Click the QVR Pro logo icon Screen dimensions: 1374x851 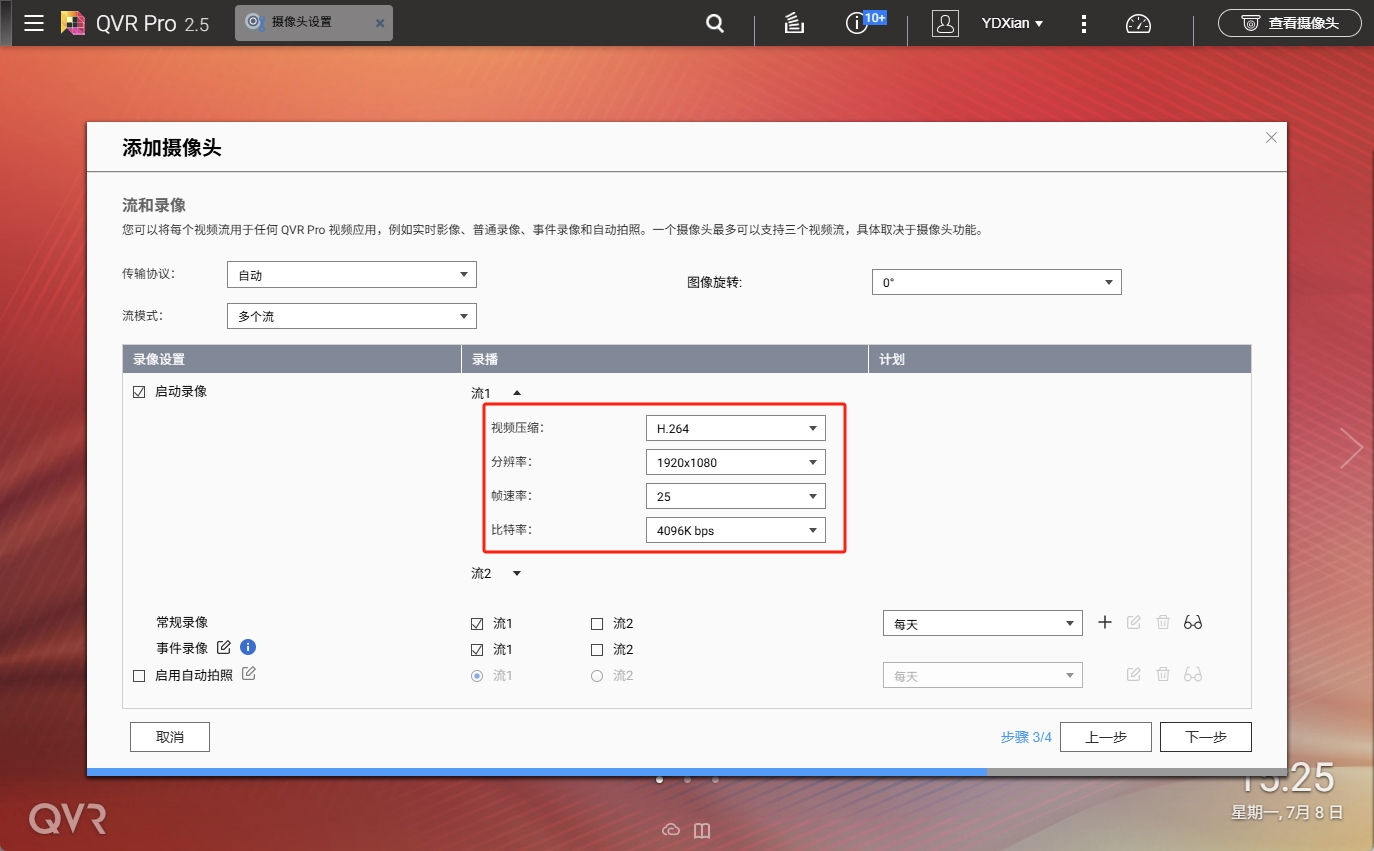pos(73,23)
